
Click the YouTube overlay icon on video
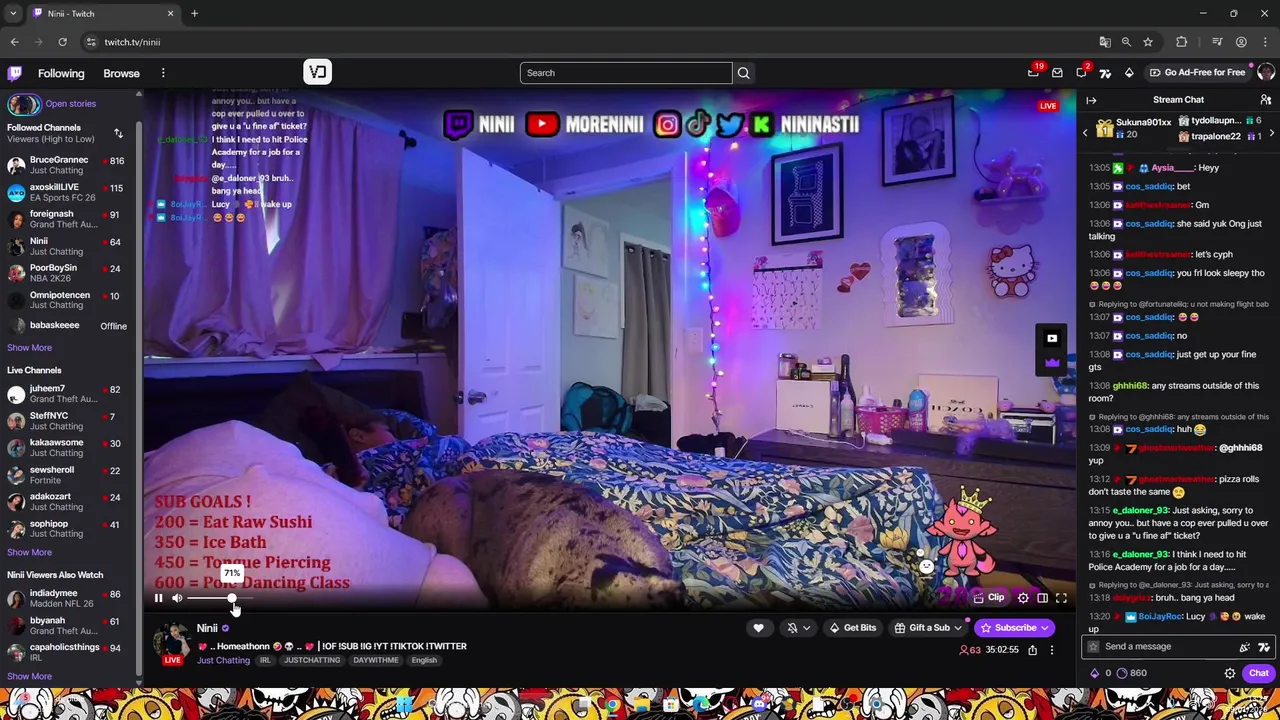[1051, 338]
